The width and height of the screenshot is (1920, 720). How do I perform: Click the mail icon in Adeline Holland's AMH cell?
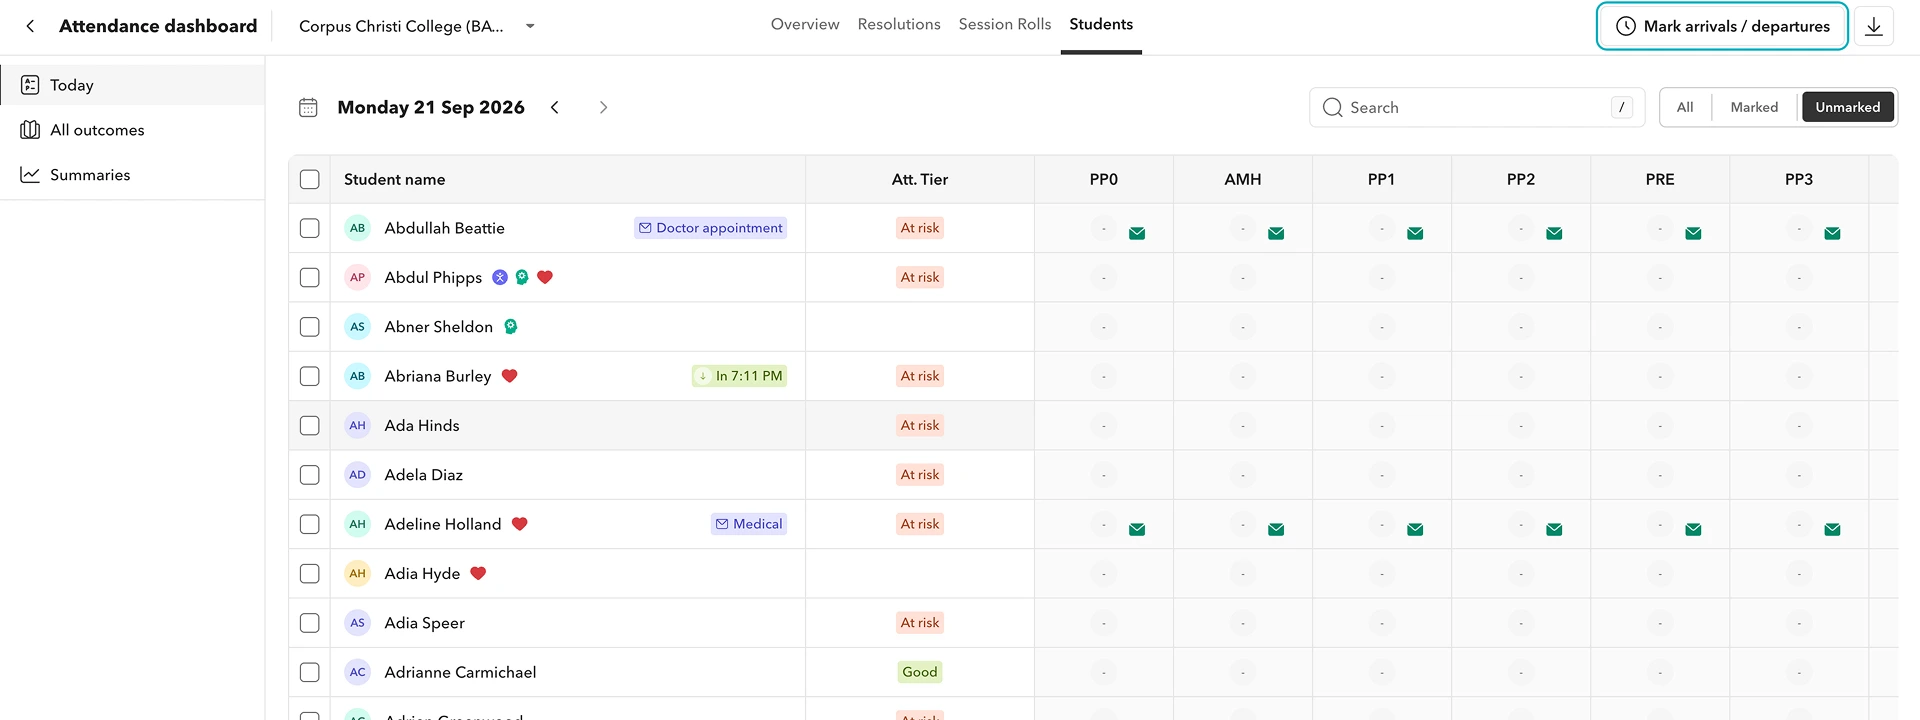(1276, 529)
